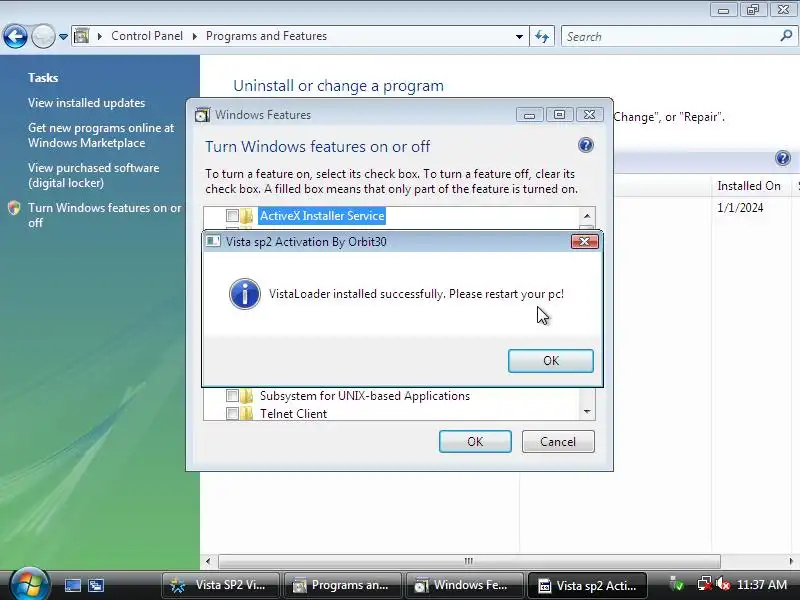Open View installed updates task
The height and width of the screenshot is (600, 800).
[x=87, y=103]
